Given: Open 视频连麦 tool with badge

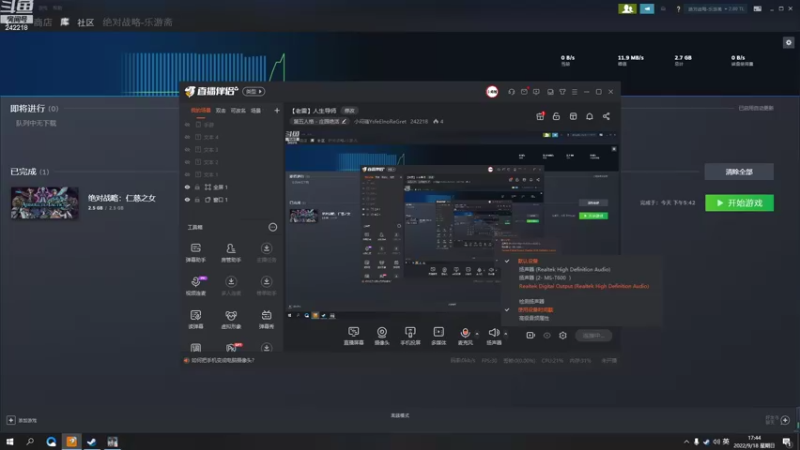Looking at the screenshot, I should tap(196, 286).
